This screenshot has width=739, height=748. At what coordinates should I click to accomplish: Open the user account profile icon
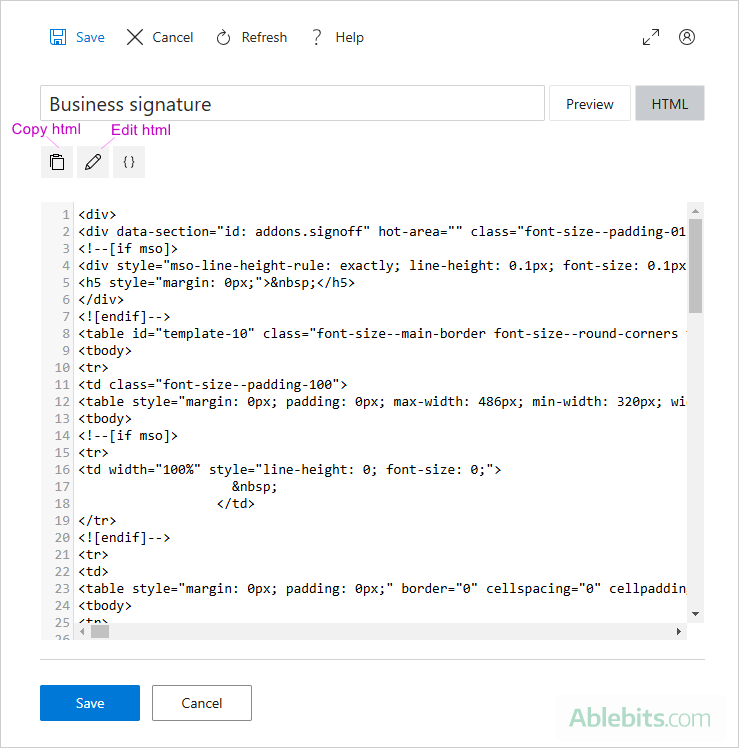(x=687, y=37)
